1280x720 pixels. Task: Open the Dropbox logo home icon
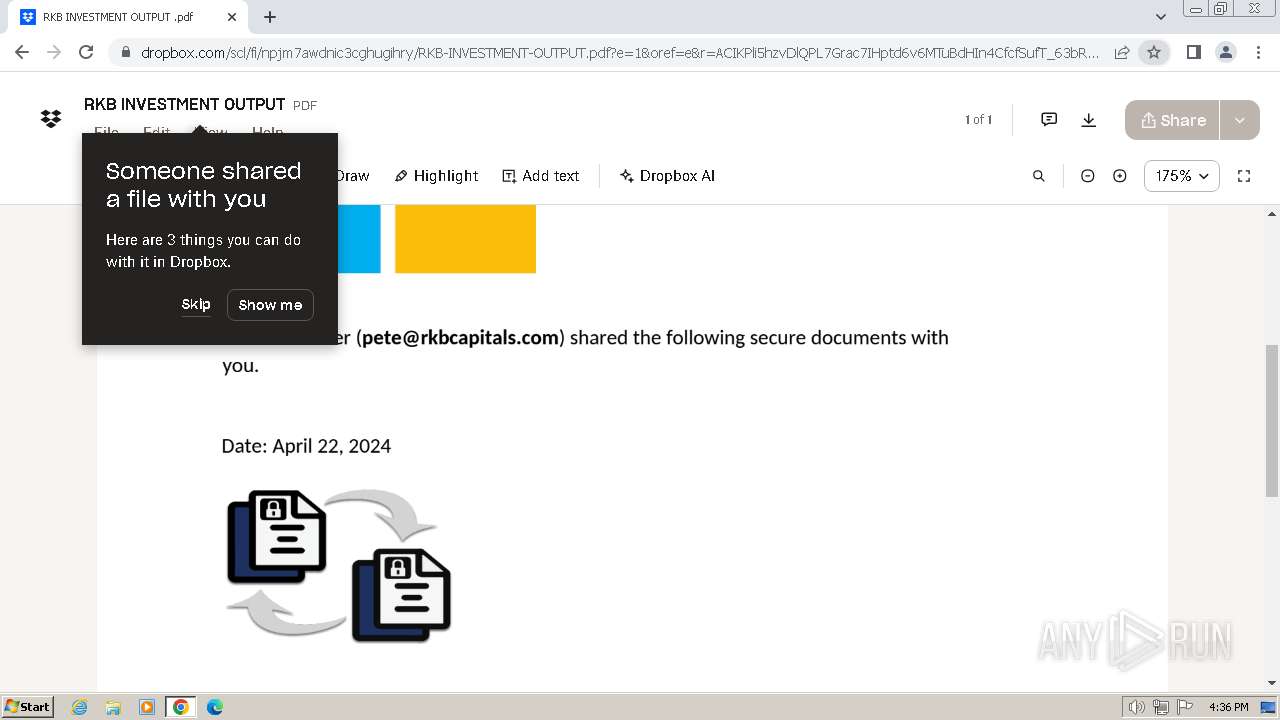51,119
